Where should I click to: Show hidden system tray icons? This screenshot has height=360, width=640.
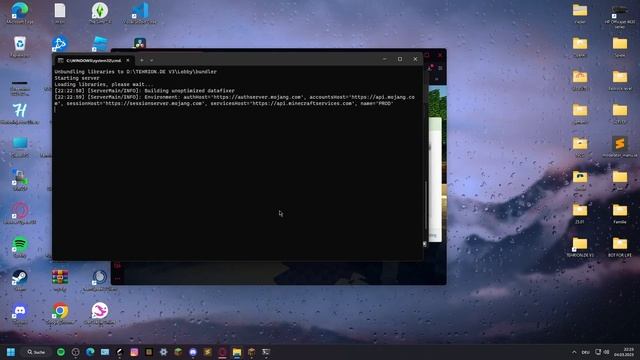click(x=574, y=352)
